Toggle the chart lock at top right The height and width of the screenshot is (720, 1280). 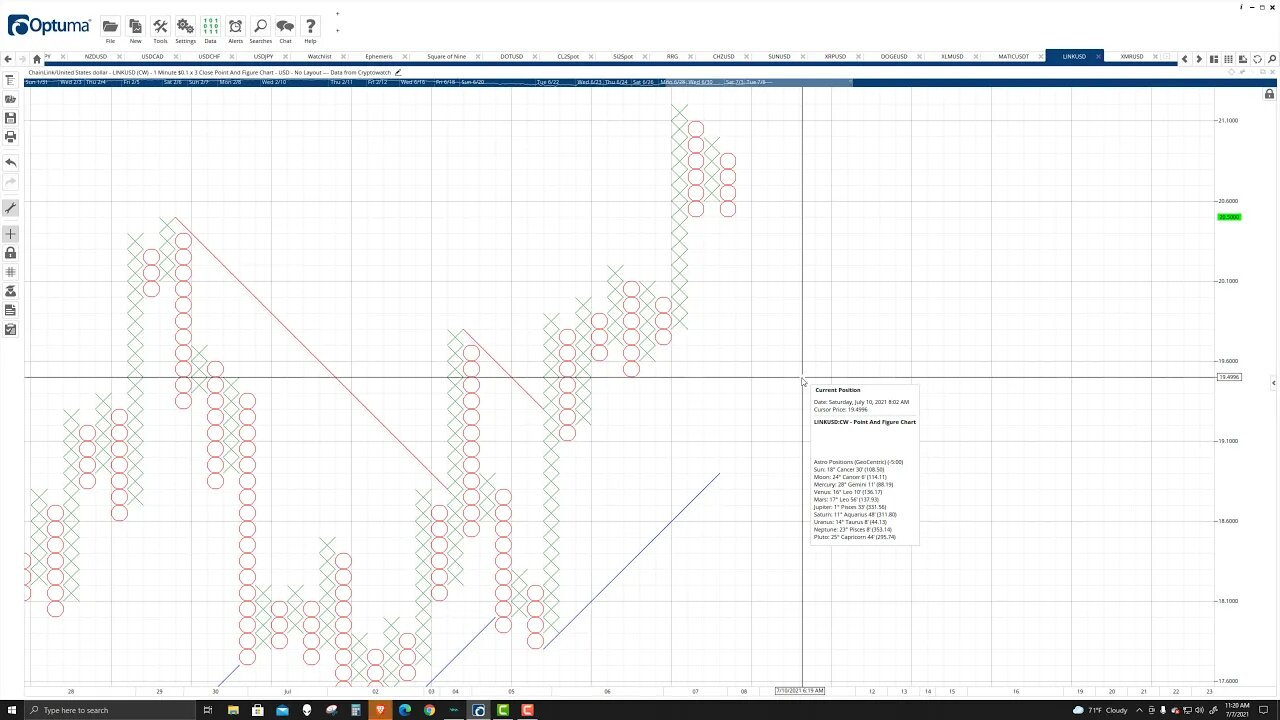(1269, 94)
